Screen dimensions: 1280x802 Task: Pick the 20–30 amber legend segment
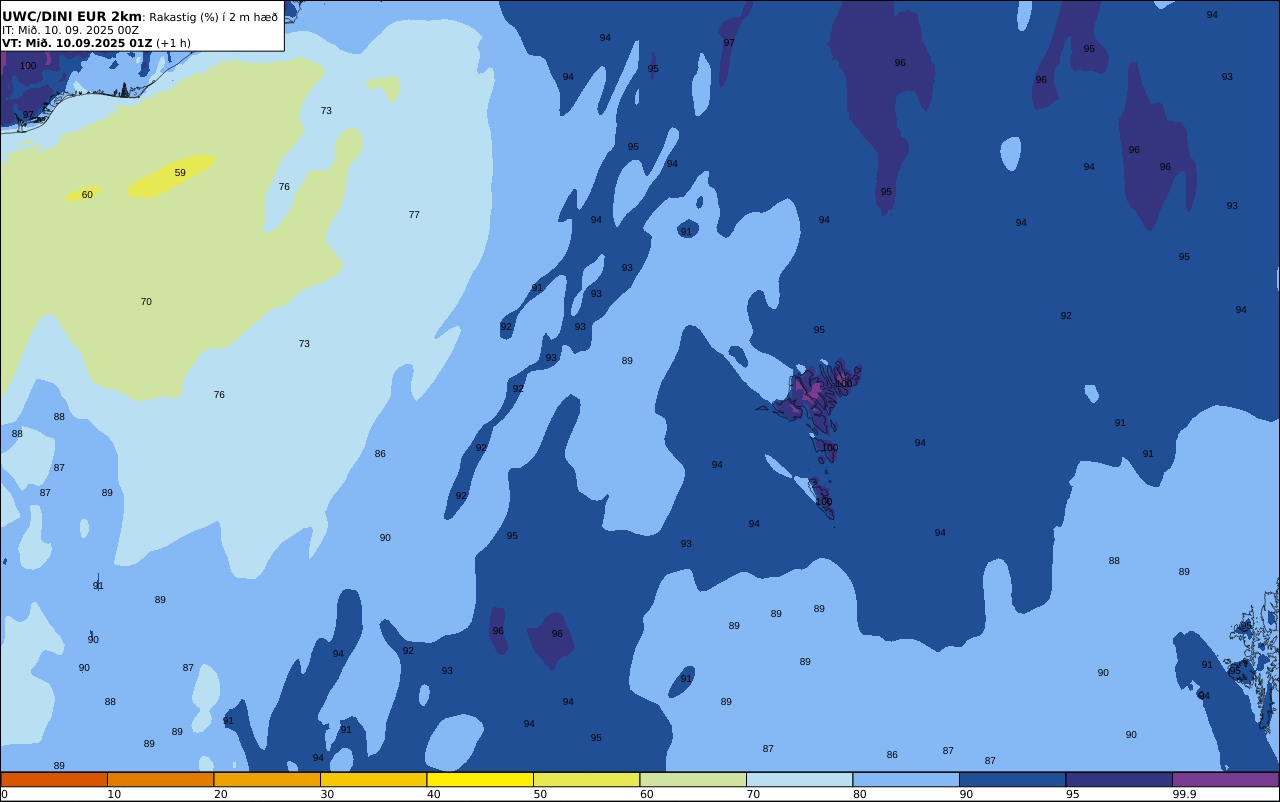267,779
